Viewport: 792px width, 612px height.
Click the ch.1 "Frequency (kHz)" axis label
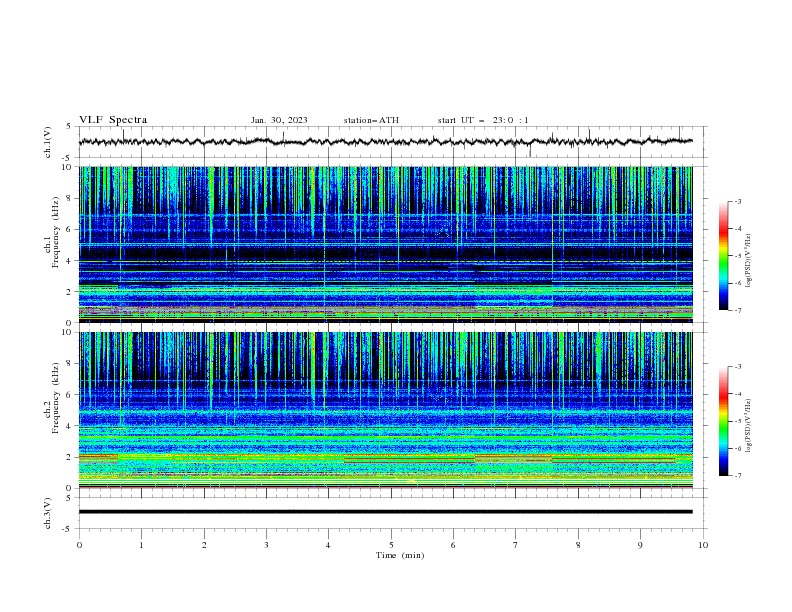click(56, 233)
